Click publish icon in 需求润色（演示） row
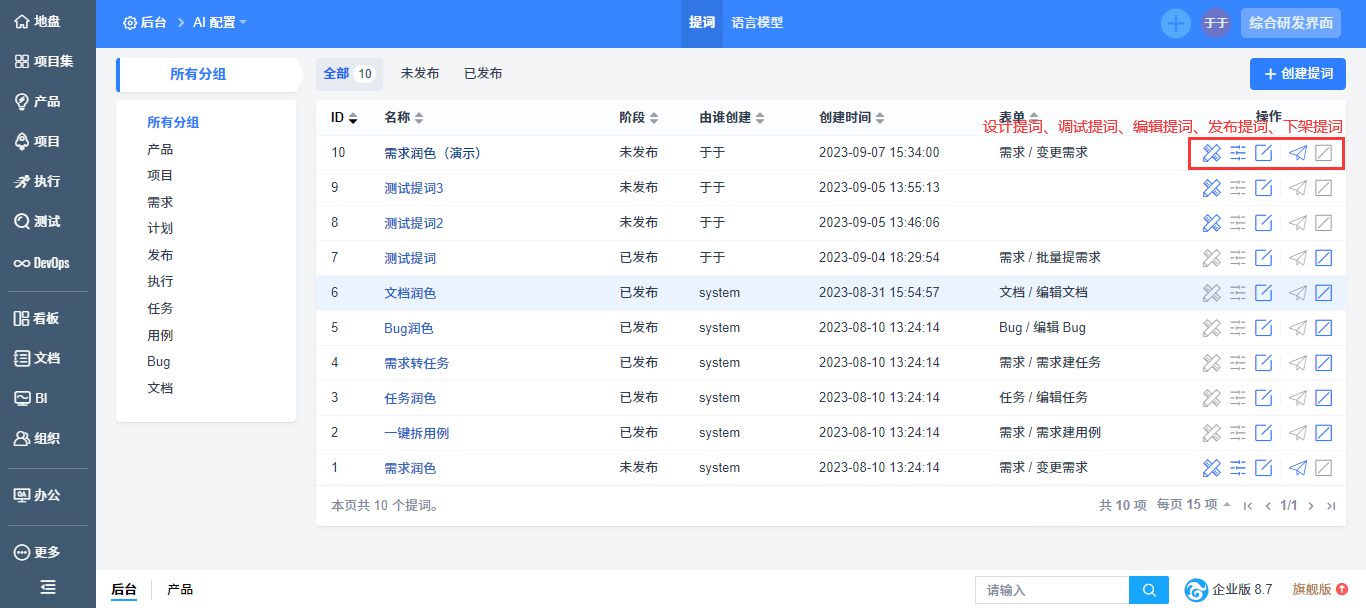The height and width of the screenshot is (608, 1366). click(x=1298, y=153)
